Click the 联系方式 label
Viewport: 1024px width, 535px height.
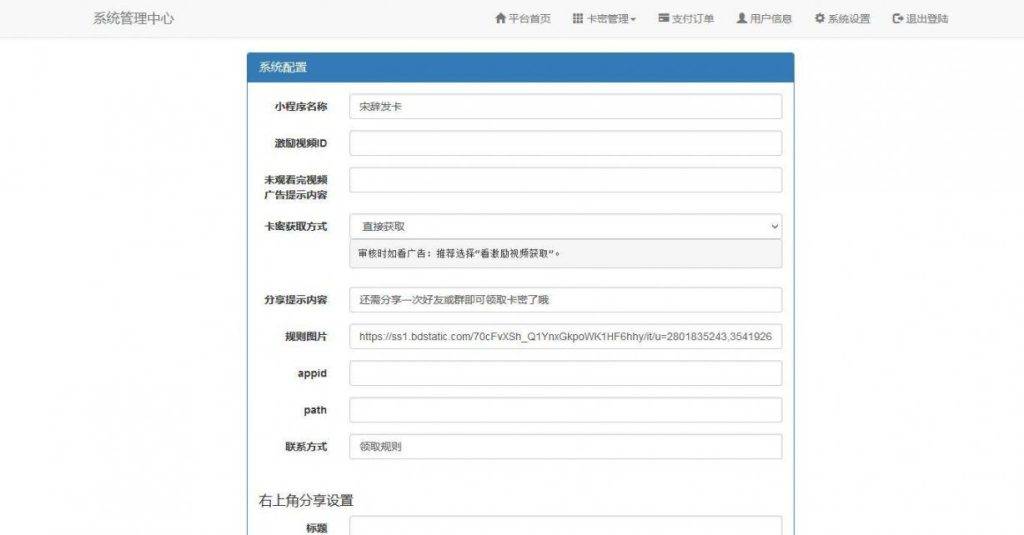306,447
